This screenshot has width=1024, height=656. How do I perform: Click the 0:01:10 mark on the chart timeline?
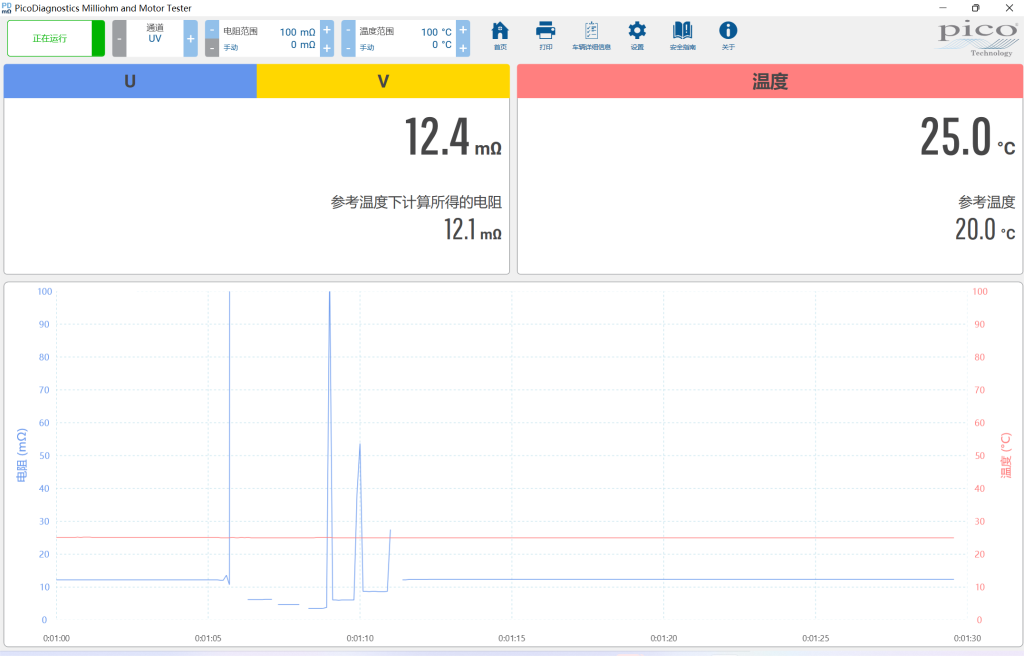360,638
